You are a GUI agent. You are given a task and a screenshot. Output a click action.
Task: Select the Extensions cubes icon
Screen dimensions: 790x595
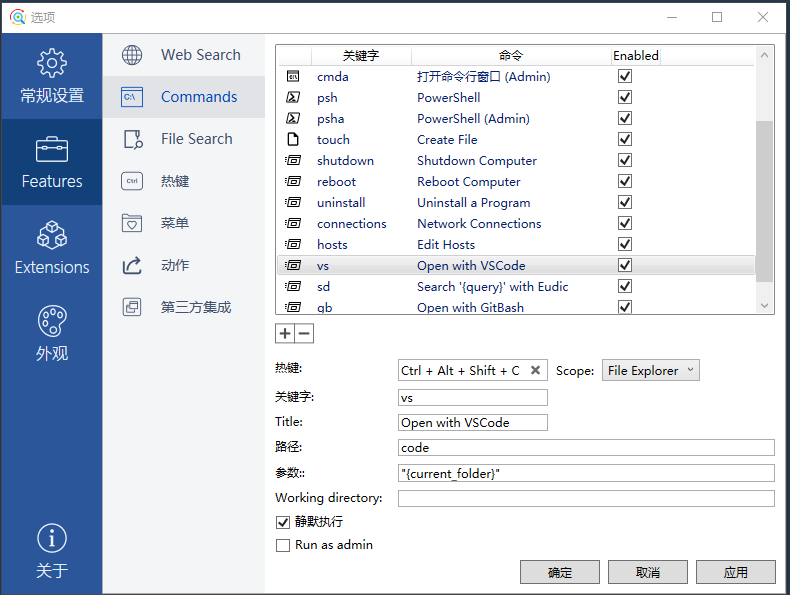[x=52, y=237]
